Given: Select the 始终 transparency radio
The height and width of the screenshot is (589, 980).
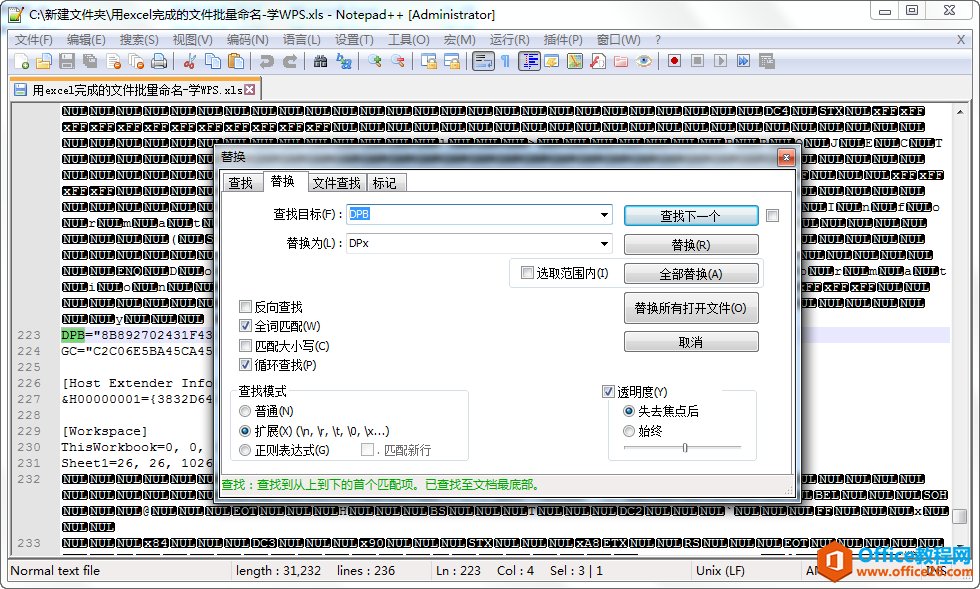Looking at the screenshot, I should [629, 431].
